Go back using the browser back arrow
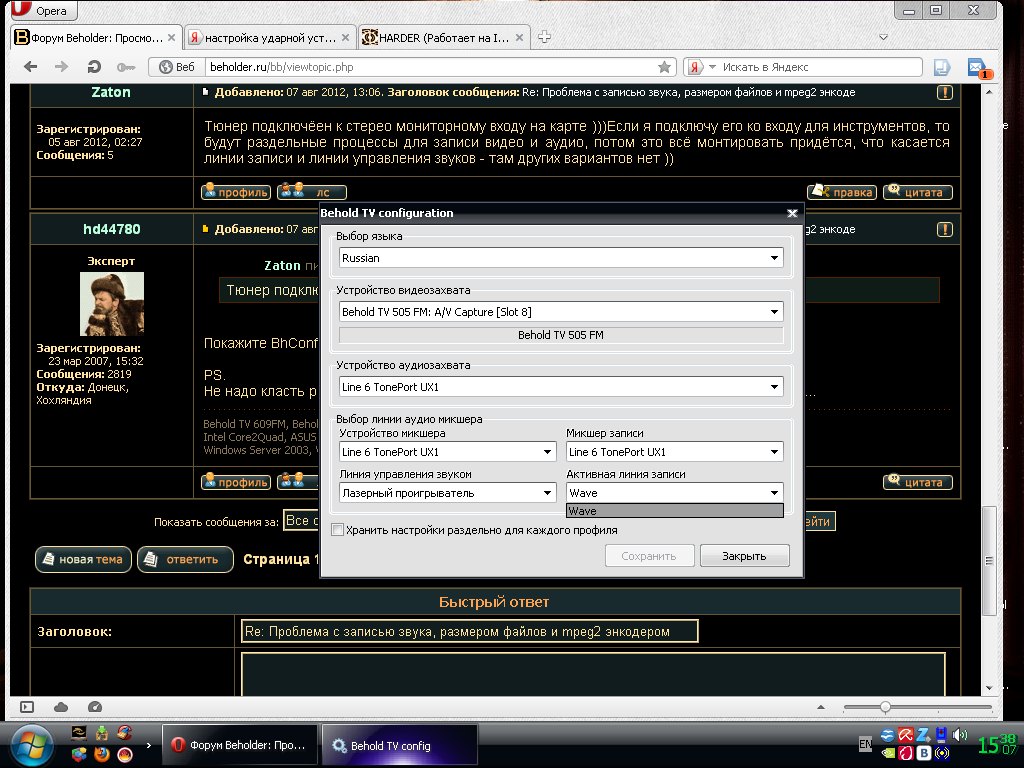Screen dimensions: 1024x768 pos(30,67)
